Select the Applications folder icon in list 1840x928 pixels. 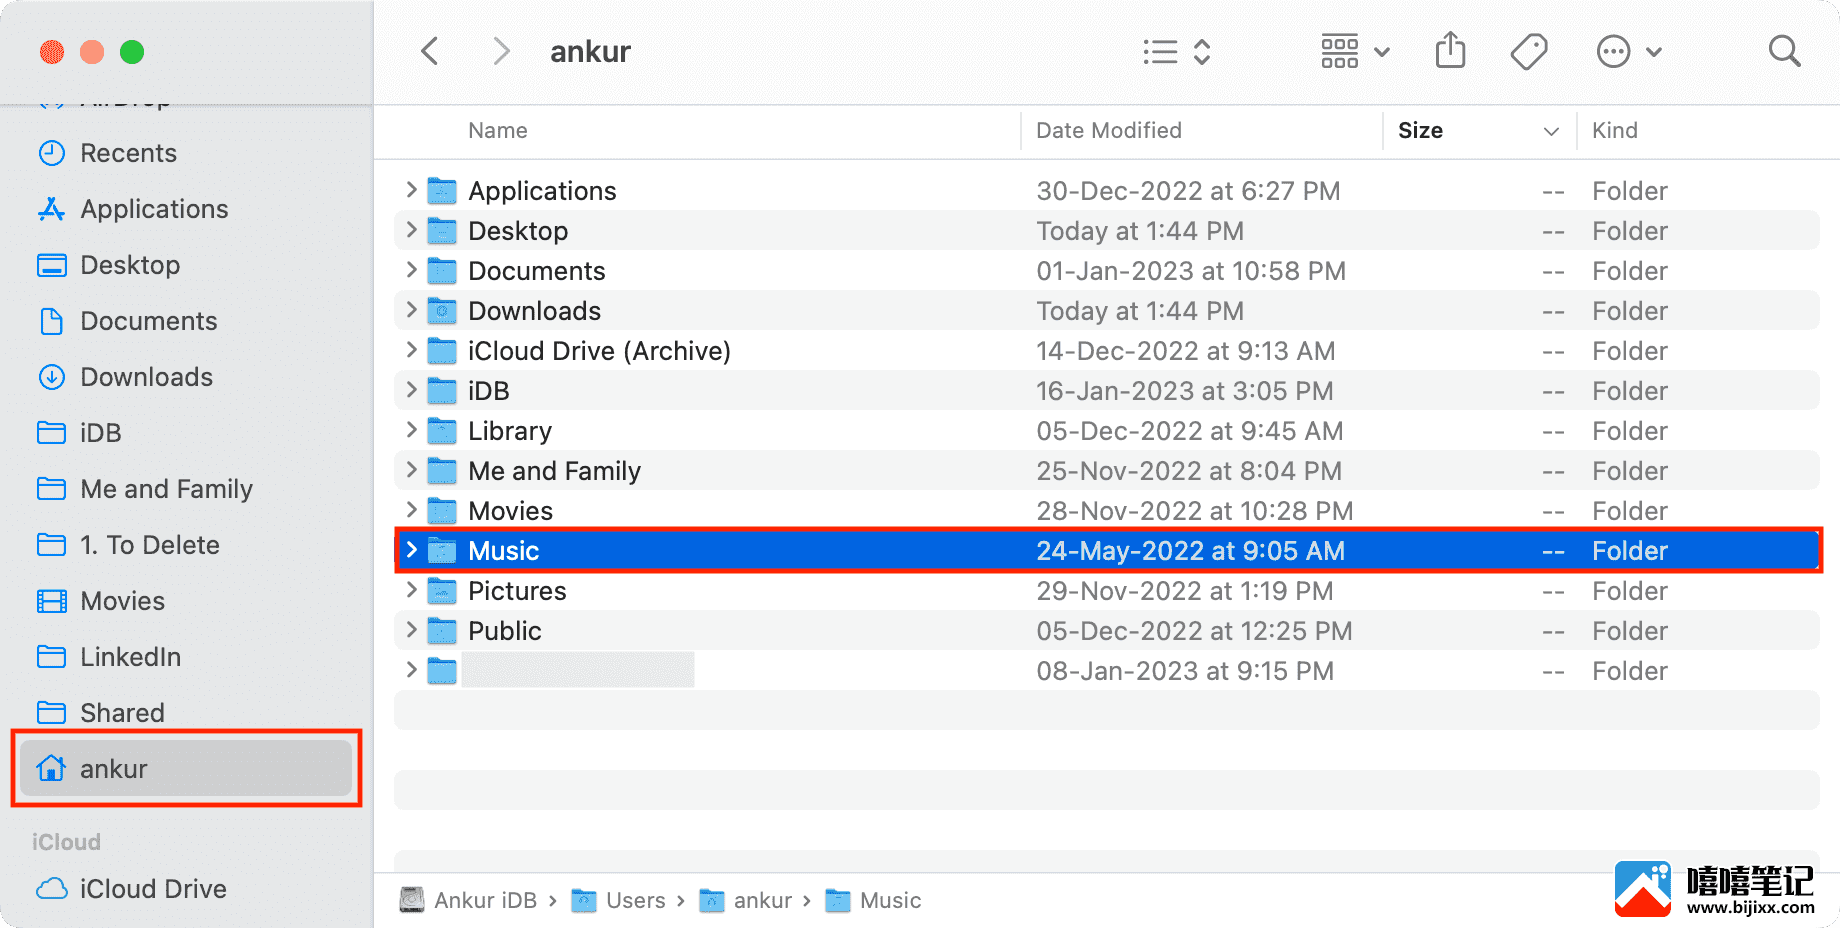[x=442, y=191]
